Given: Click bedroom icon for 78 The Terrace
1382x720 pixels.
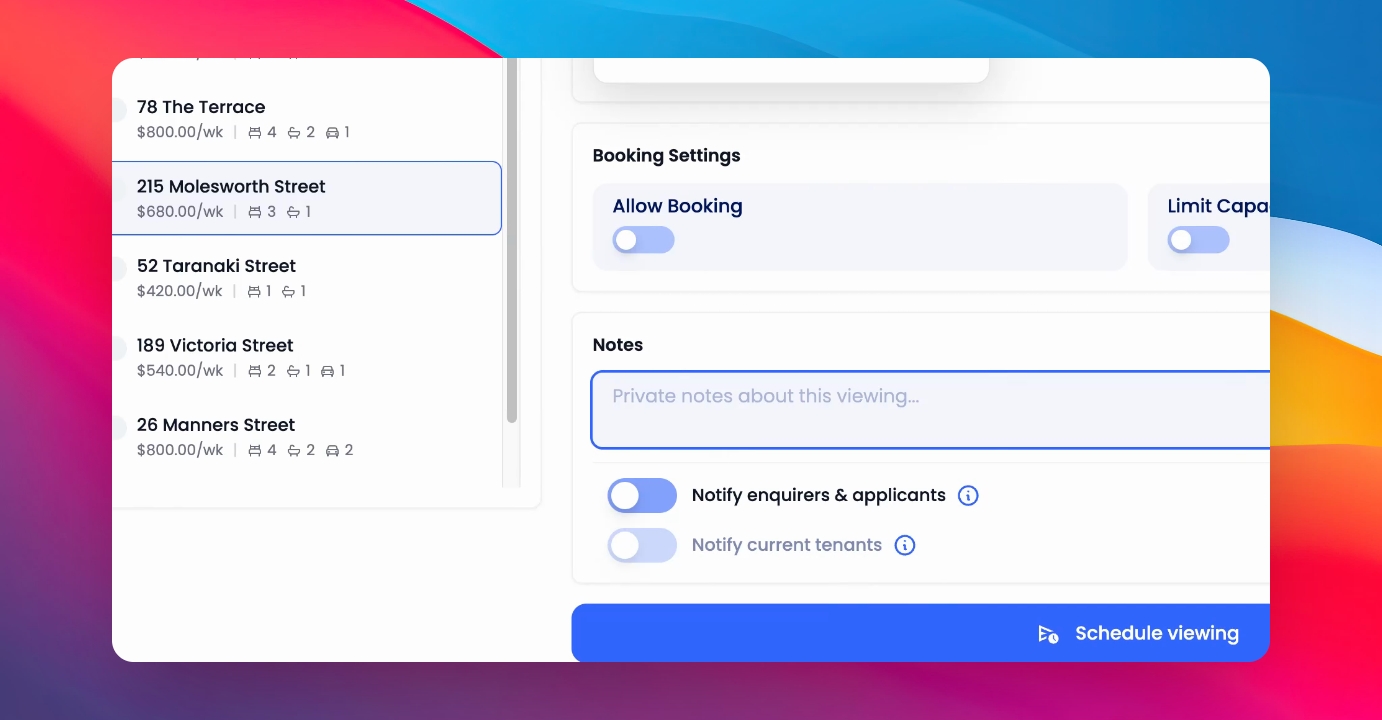Looking at the screenshot, I should pos(255,132).
